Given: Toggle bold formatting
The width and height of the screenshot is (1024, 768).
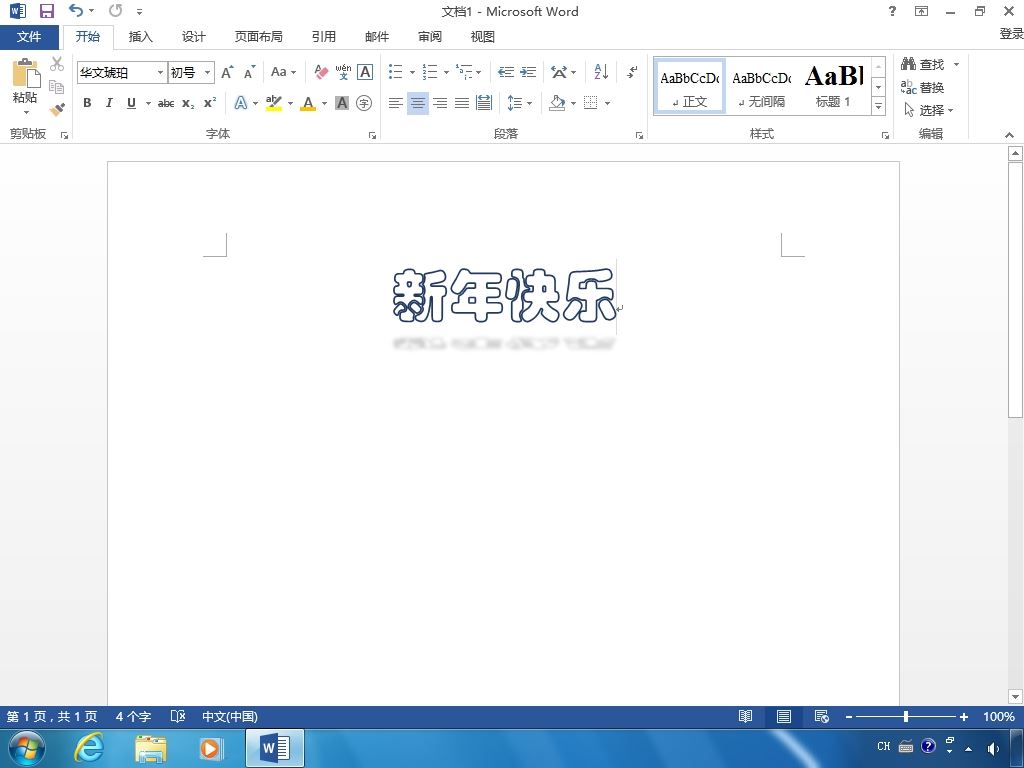Looking at the screenshot, I should click(87, 103).
